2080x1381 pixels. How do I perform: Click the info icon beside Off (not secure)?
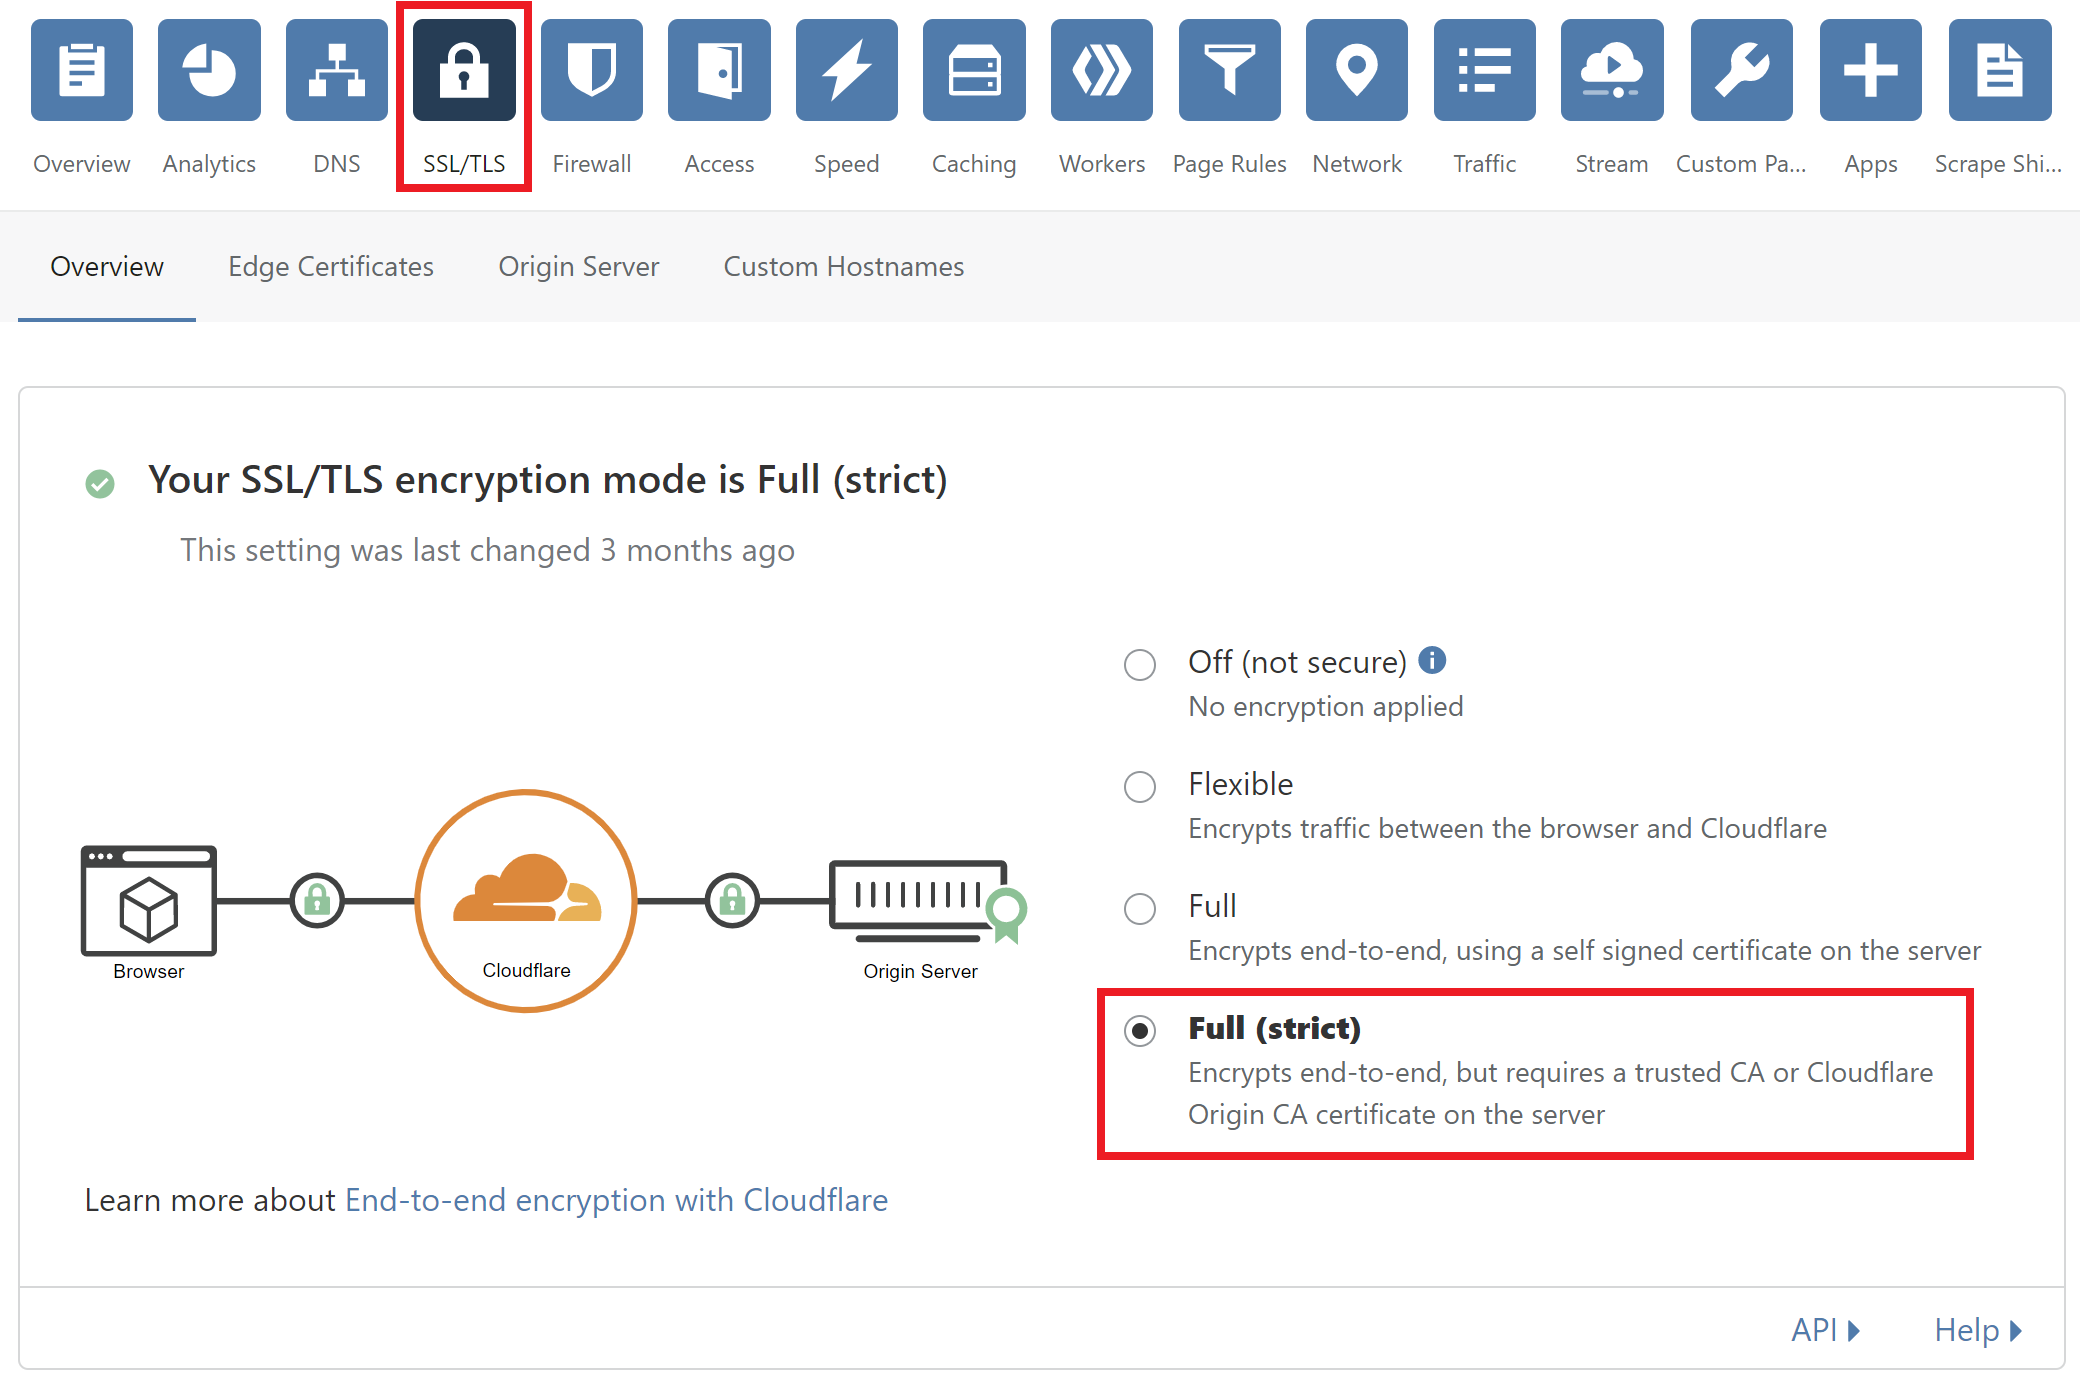pos(1432,660)
